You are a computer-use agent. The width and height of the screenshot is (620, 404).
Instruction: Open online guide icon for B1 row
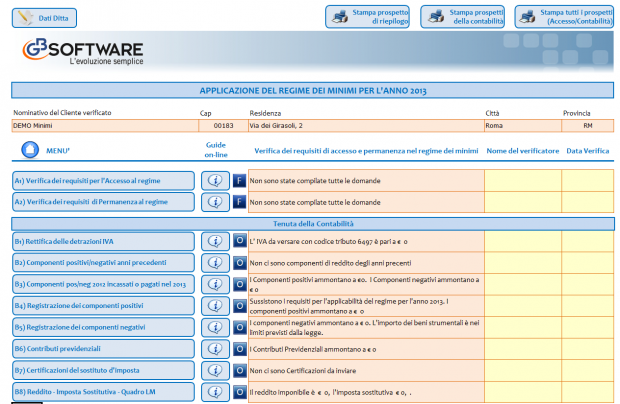click(215, 241)
